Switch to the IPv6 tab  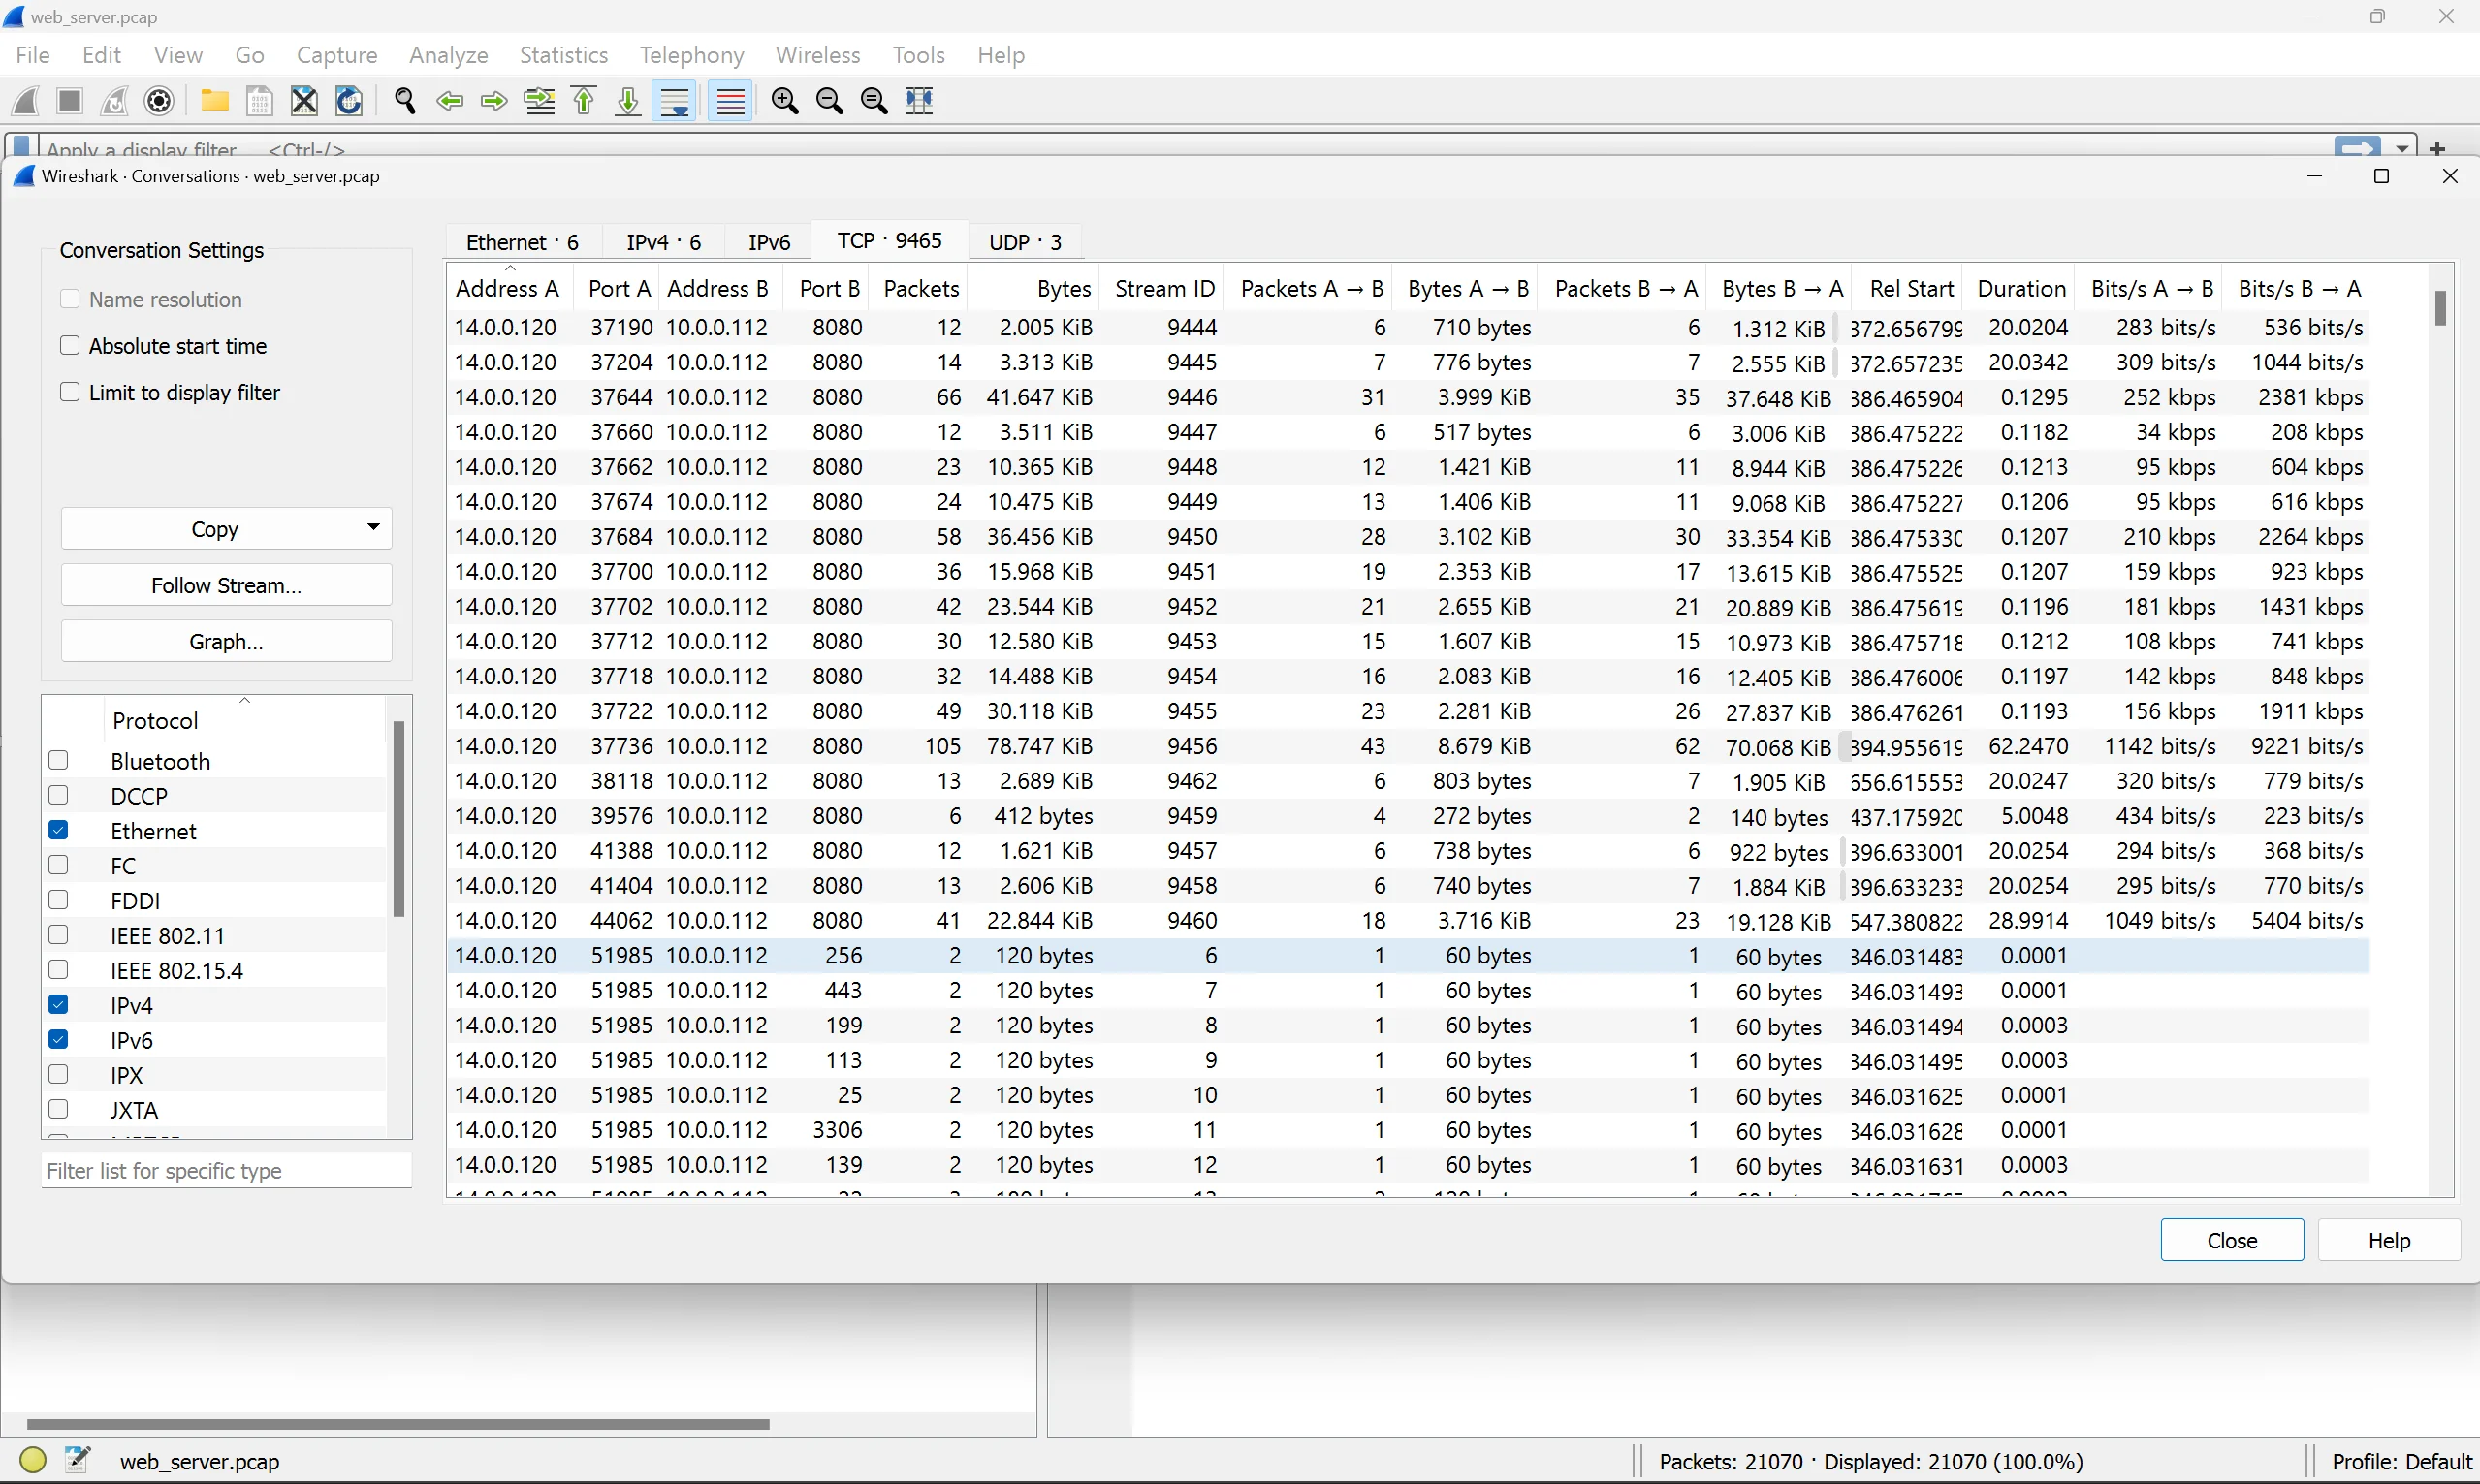[x=769, y=242]
